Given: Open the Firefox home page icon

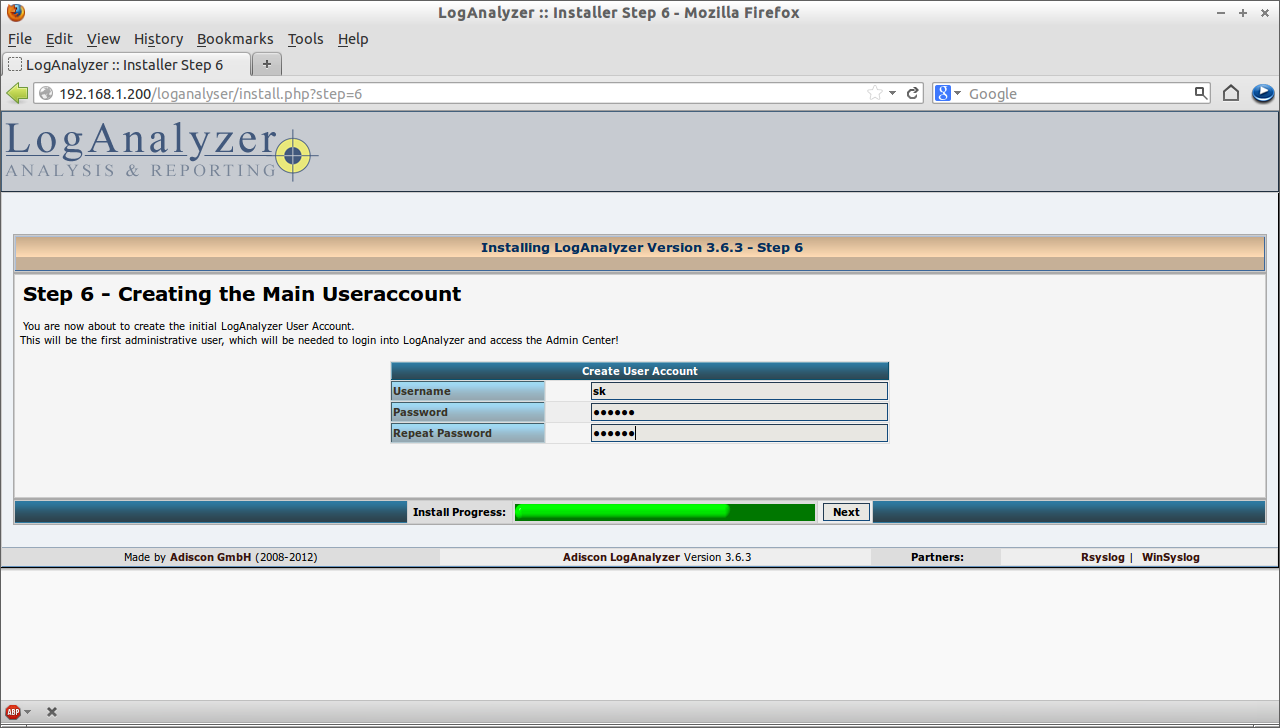Looking at the screenshot, I should tap(1231, 93).
